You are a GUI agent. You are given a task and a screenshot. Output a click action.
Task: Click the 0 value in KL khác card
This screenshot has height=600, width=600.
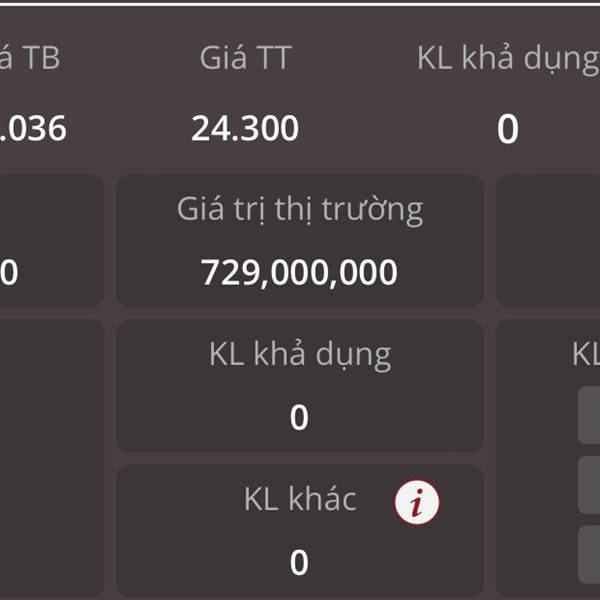(299, 562)
